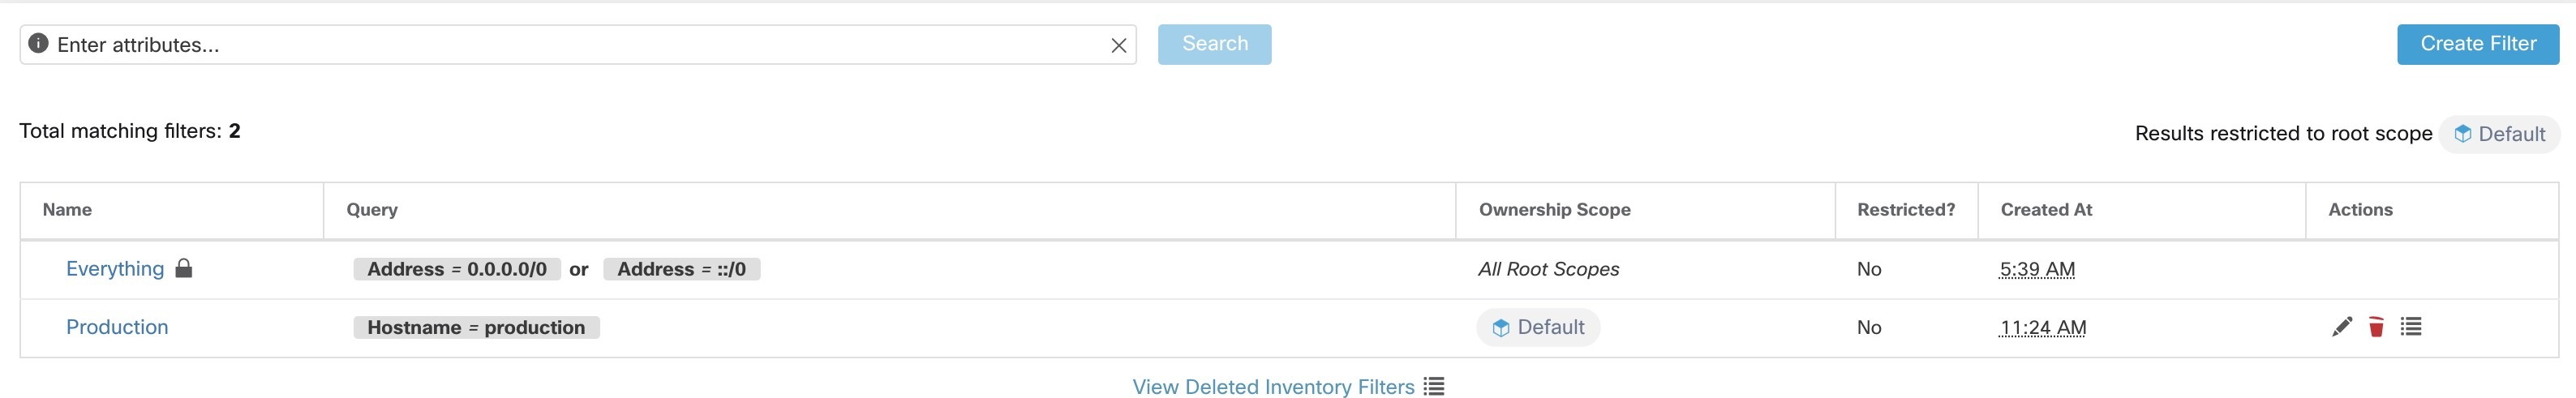Screen dimensions: 2576x398
Task: Open the Production filter's list icon
Action: tap(2411, 327)
